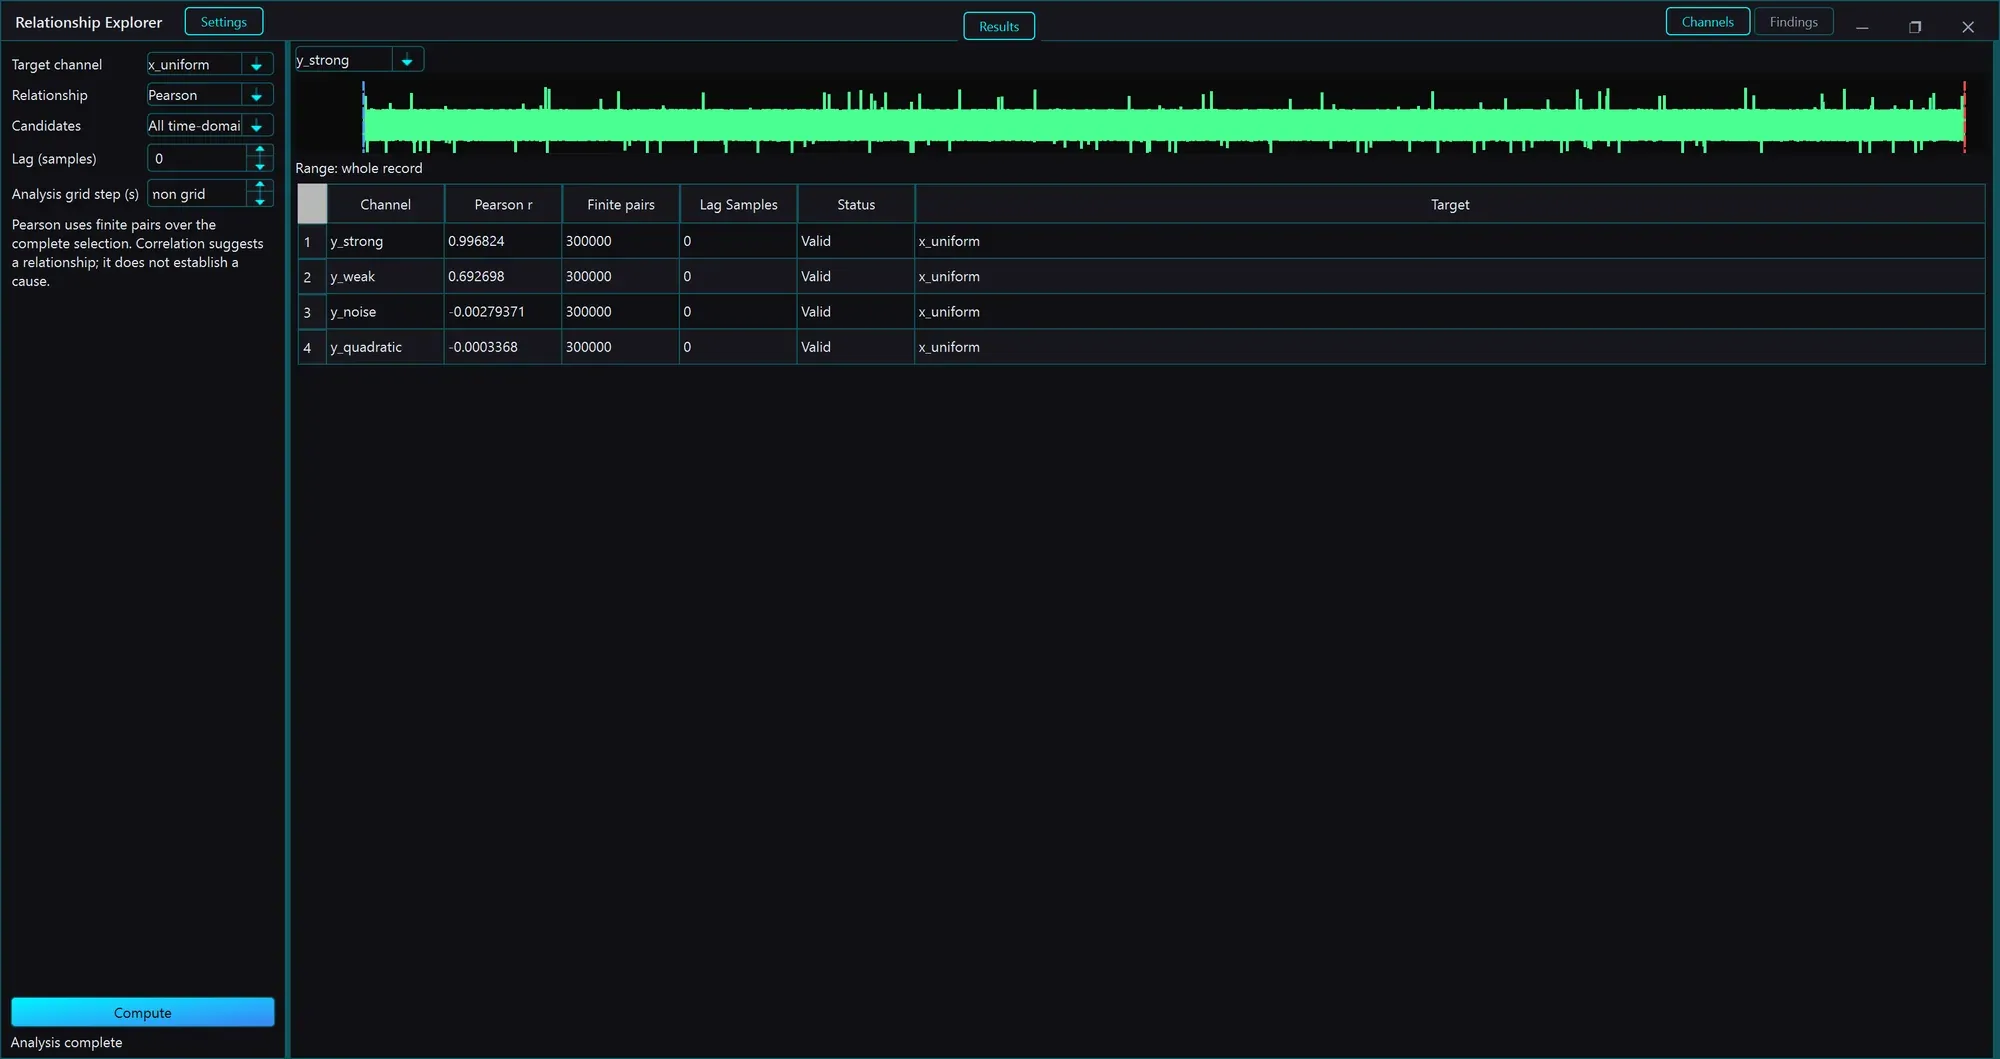The image size is (2000, 1059).
Task: Sort by the Channel column header
Action: [x=385, y=204]
